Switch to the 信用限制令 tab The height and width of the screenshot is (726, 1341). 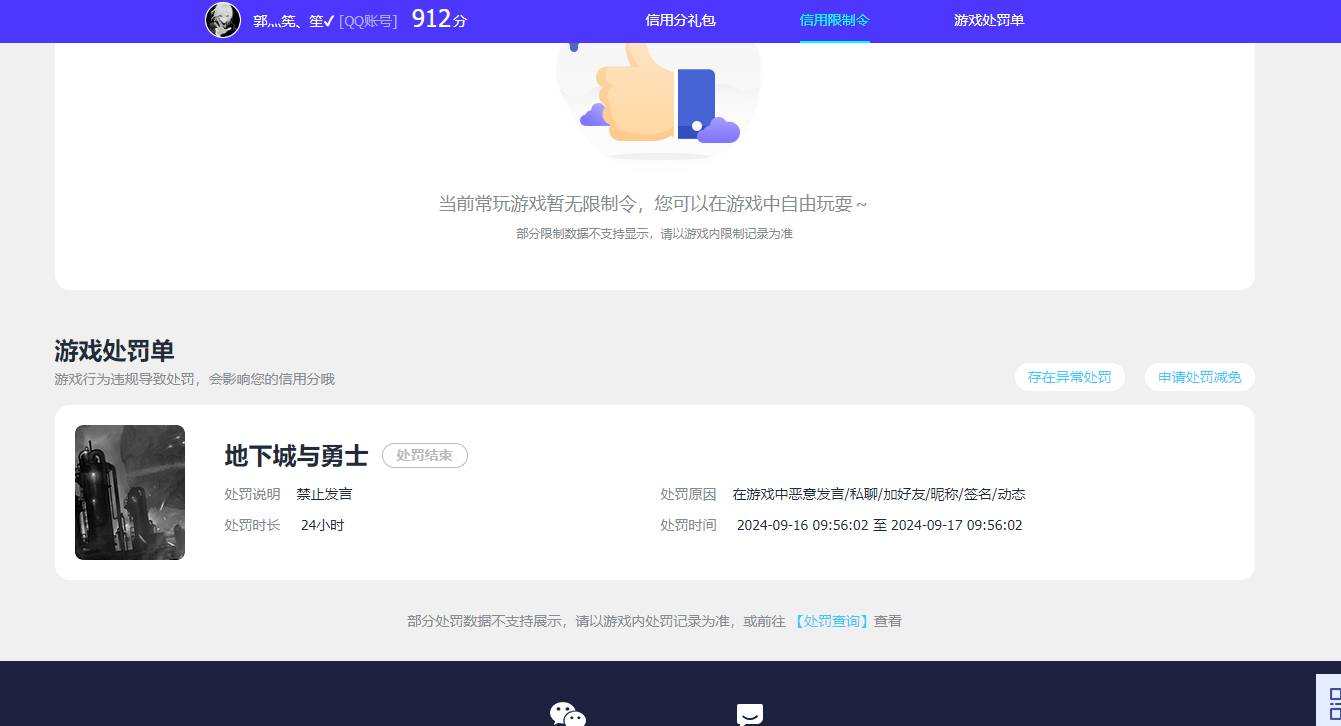coord(834,20)
